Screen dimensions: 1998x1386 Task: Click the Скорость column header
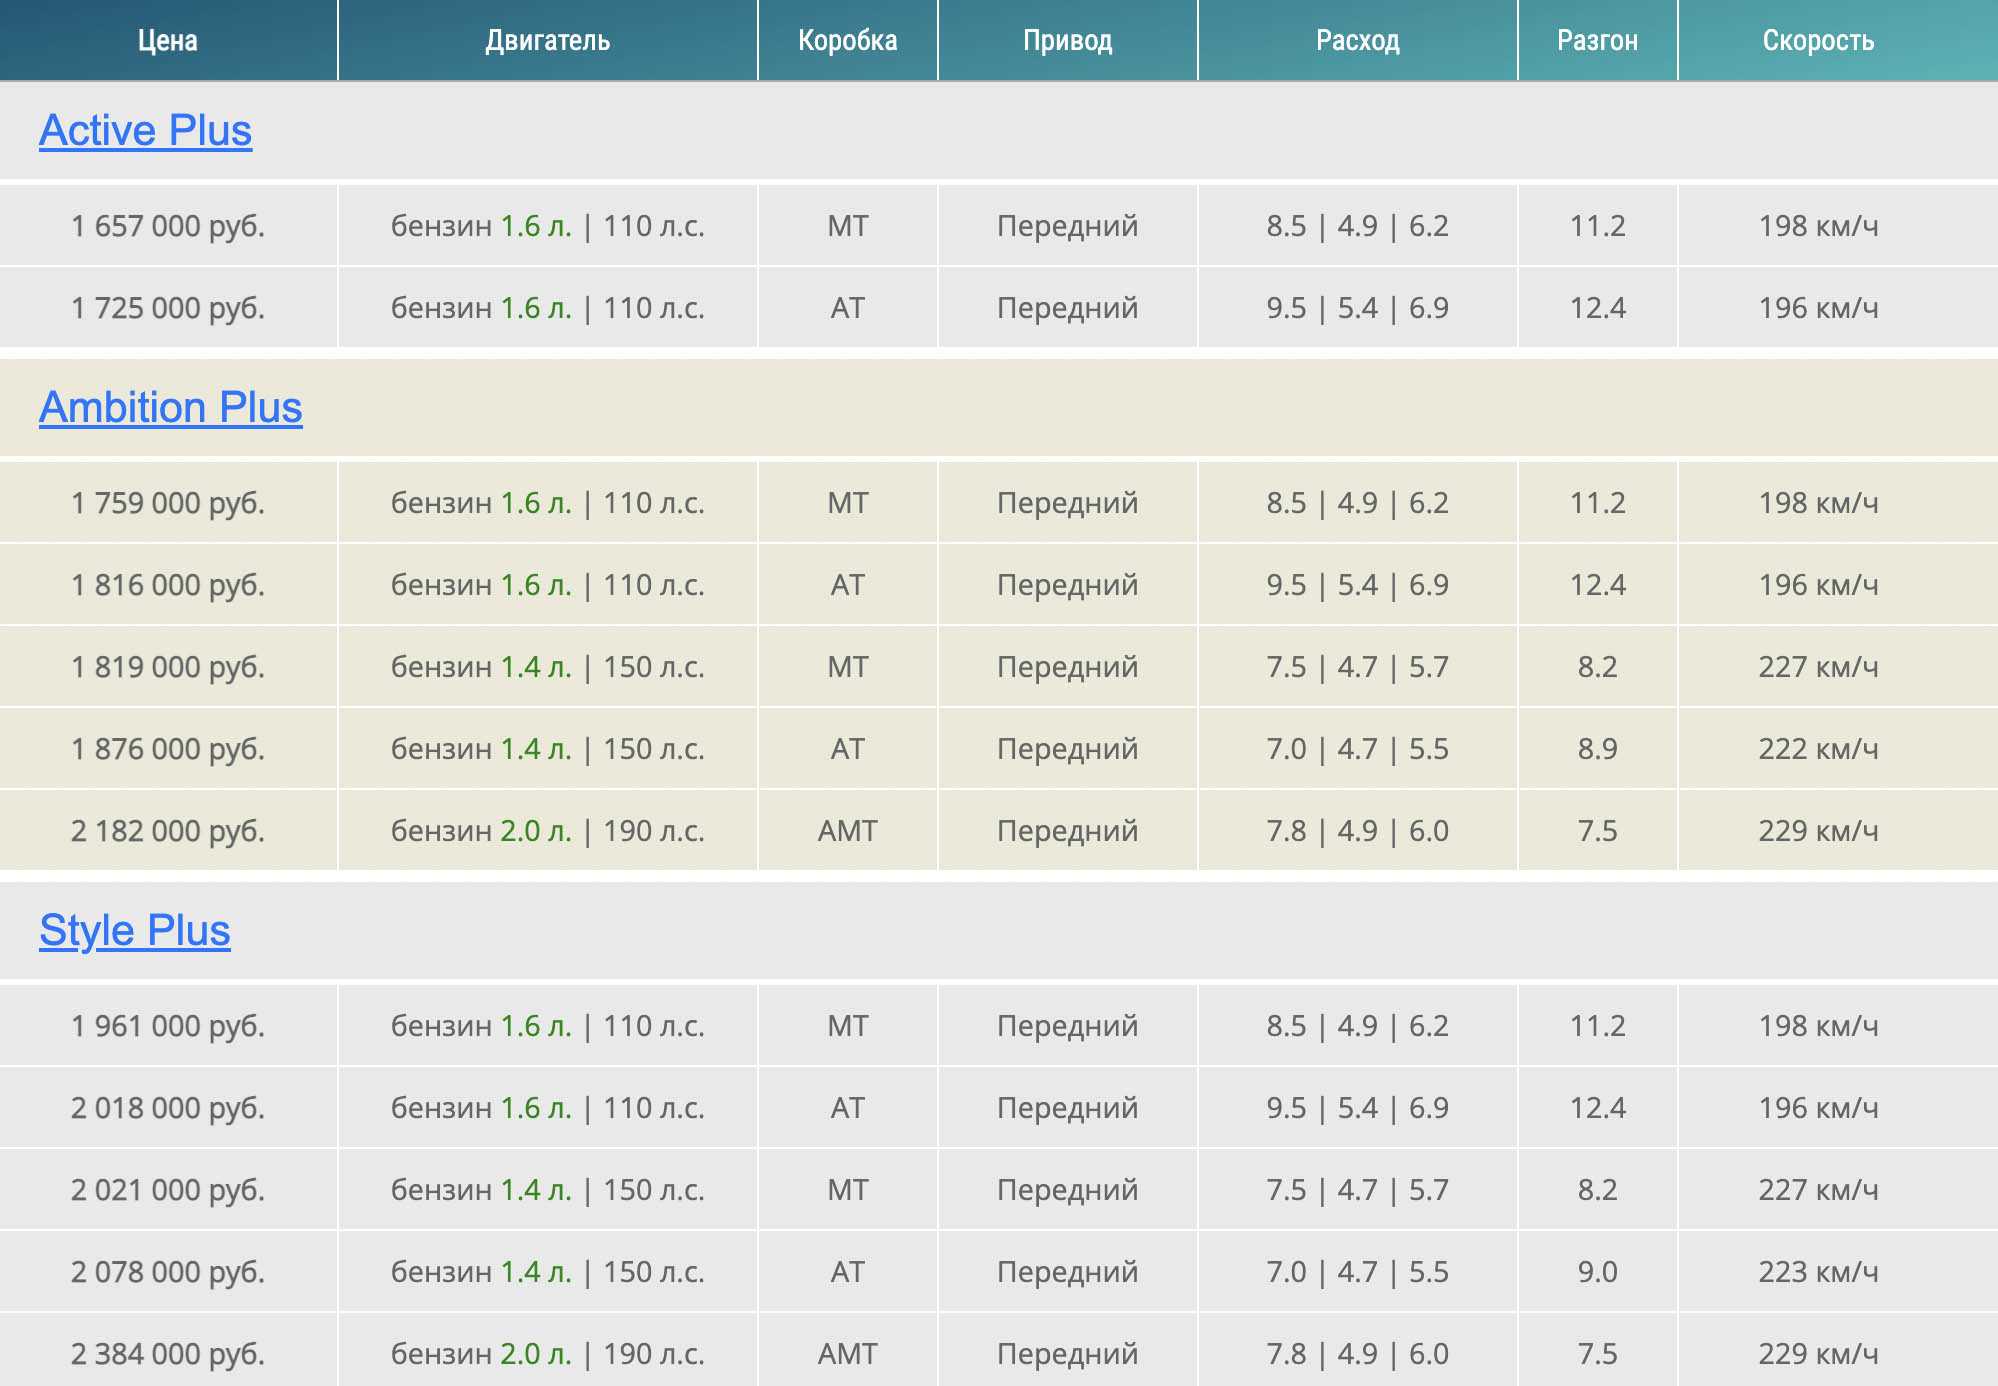pos(1817,41)
